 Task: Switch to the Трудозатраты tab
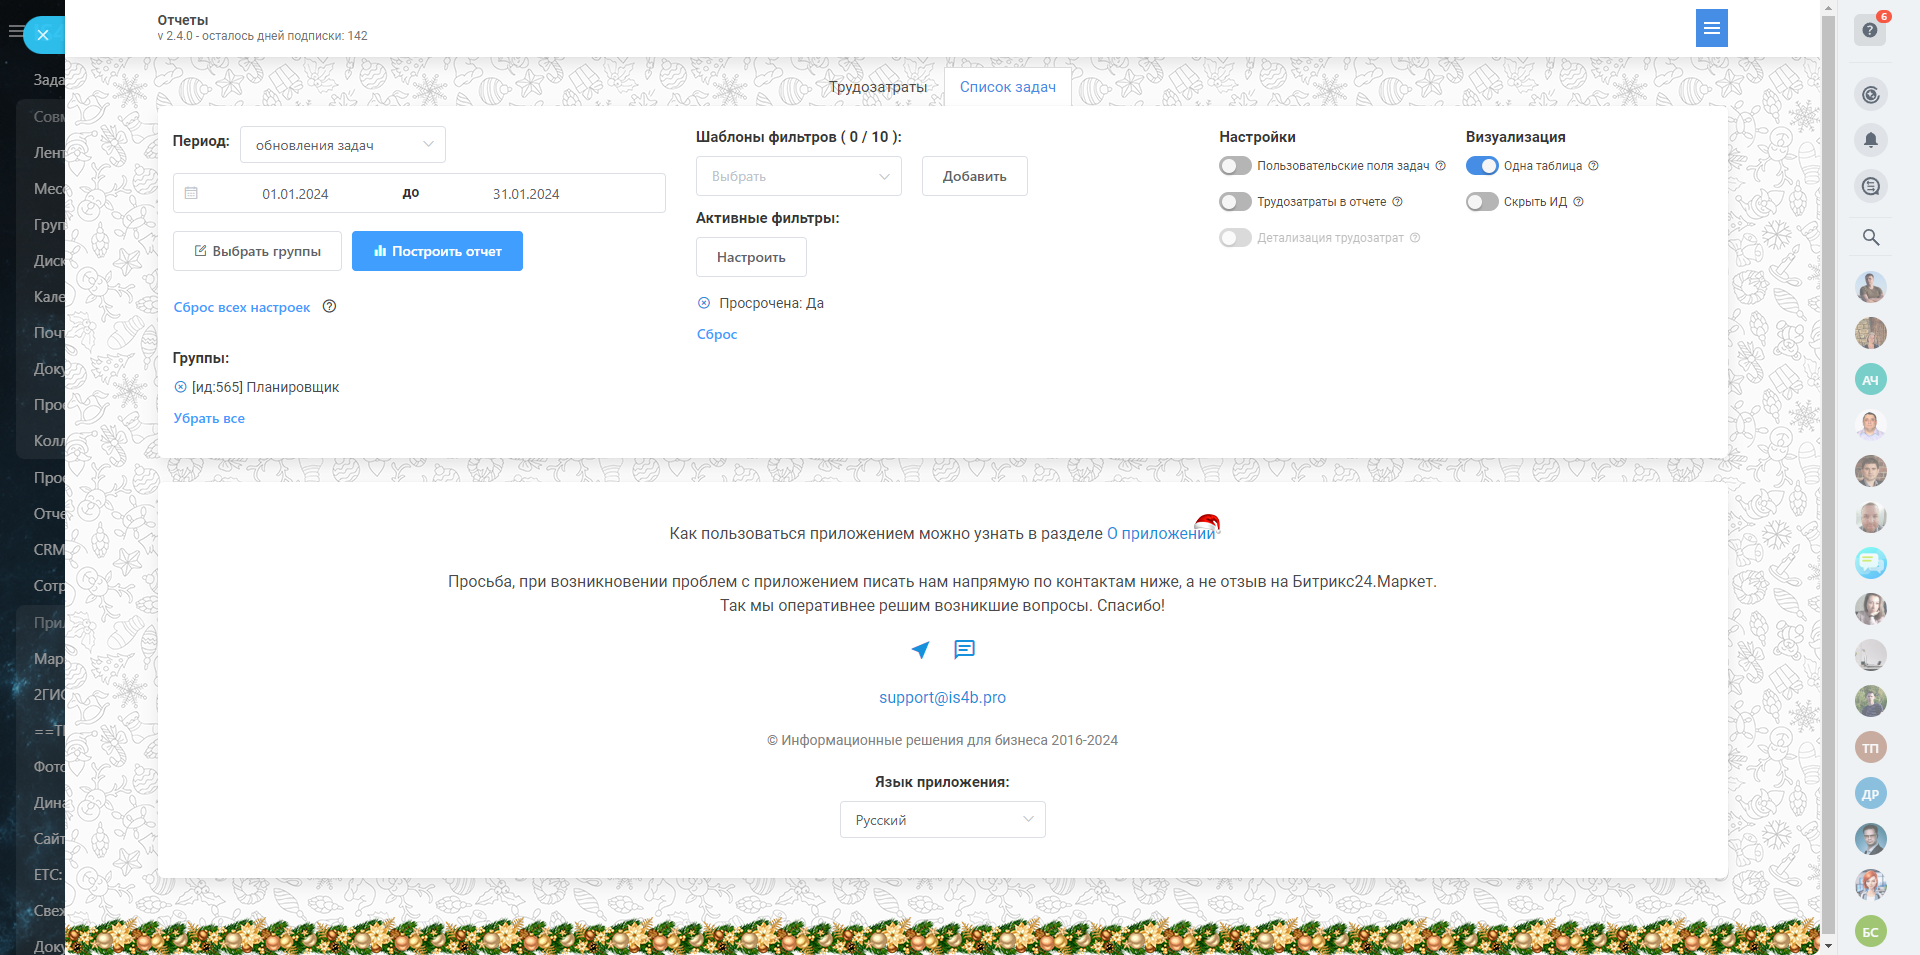pyautogui.click(x=878, y=87)
